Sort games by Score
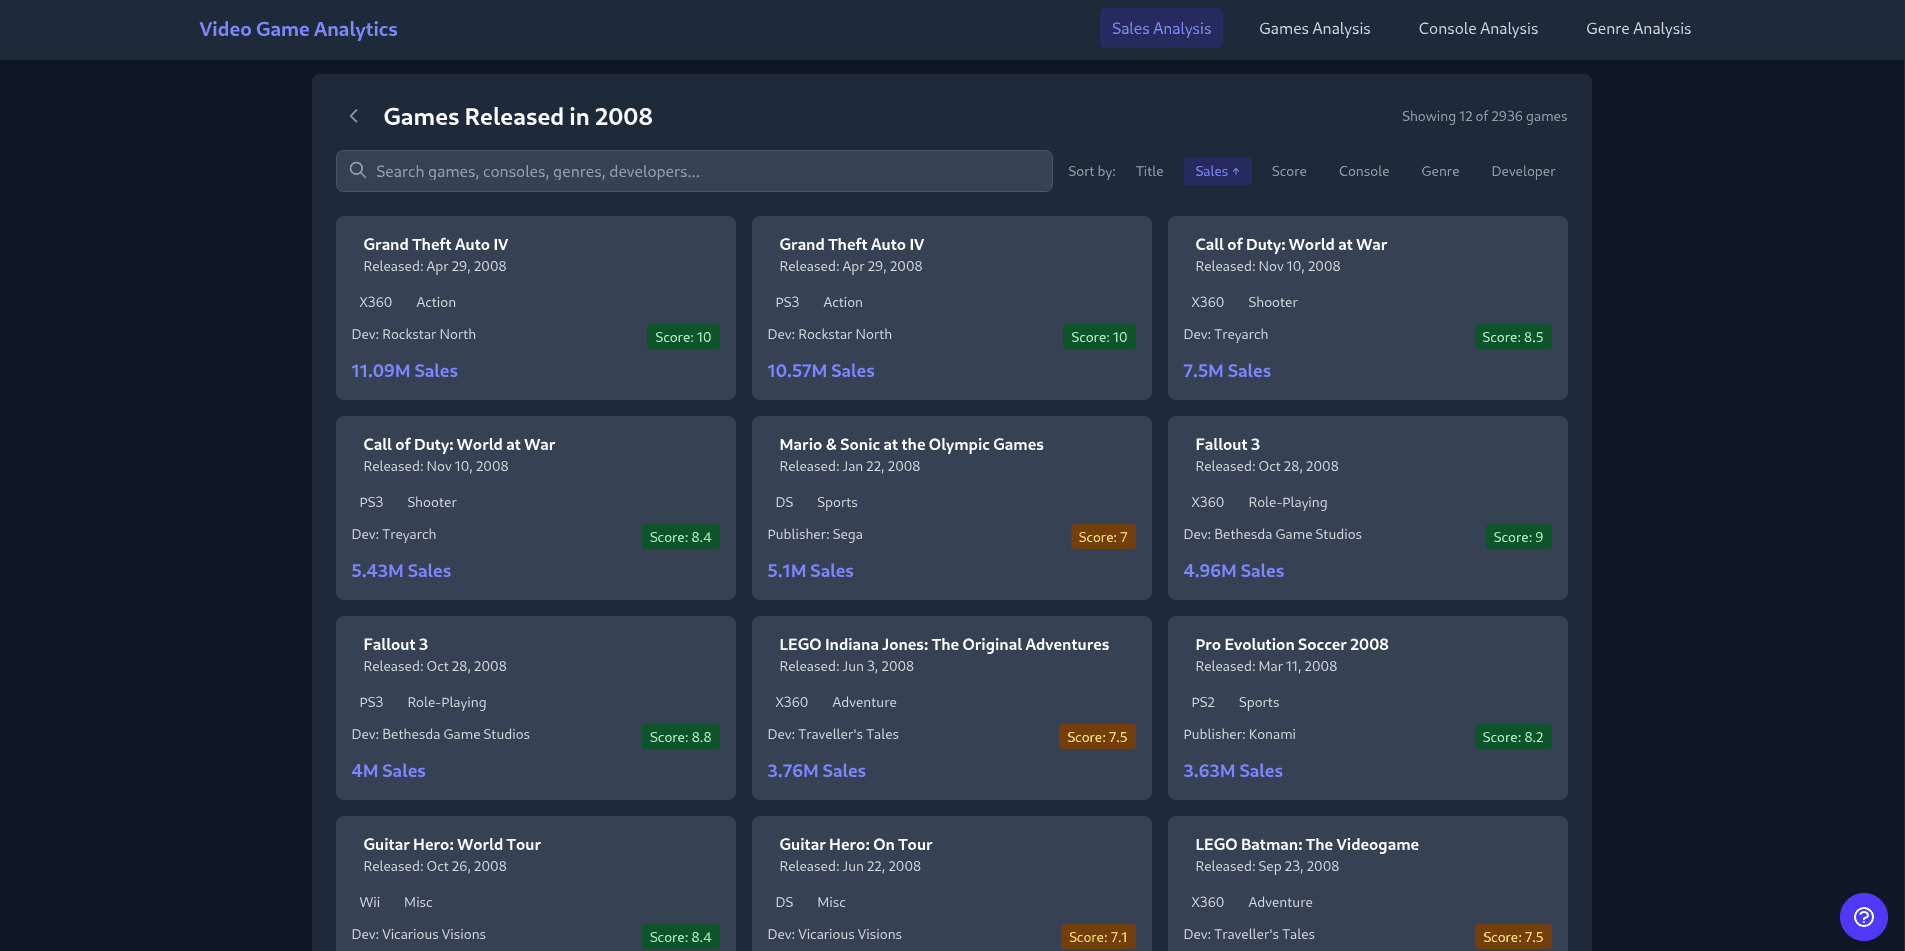This screenshot has width=1905, height=951. (x=1288, y=171)
